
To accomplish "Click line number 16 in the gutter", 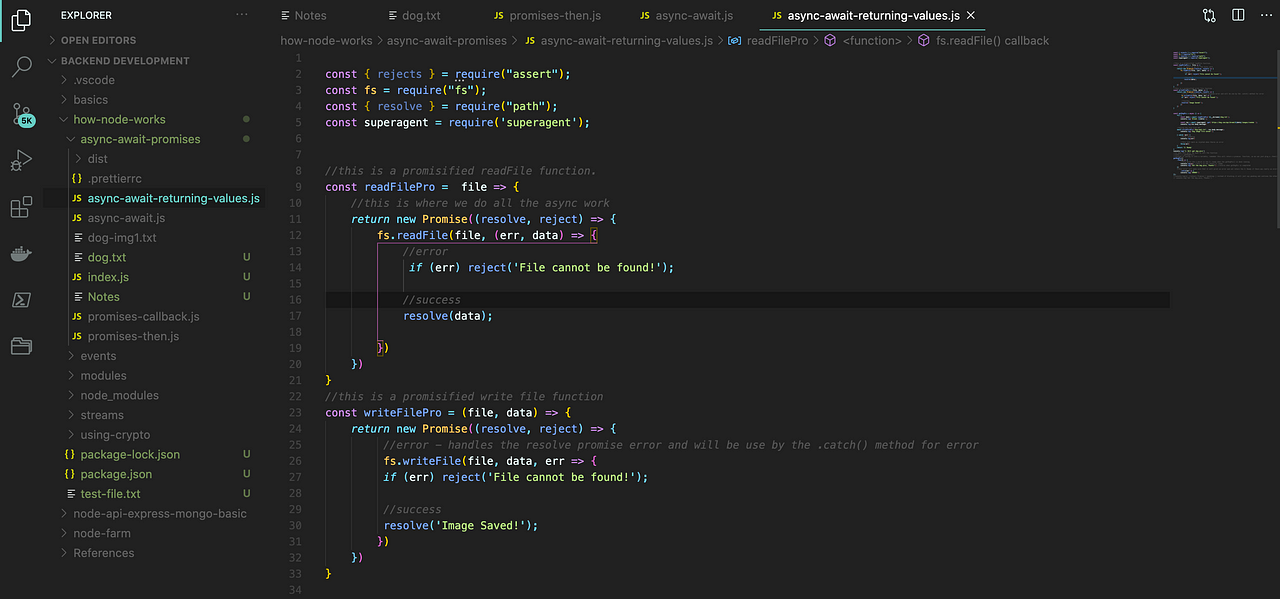I will tap(295, 300).
